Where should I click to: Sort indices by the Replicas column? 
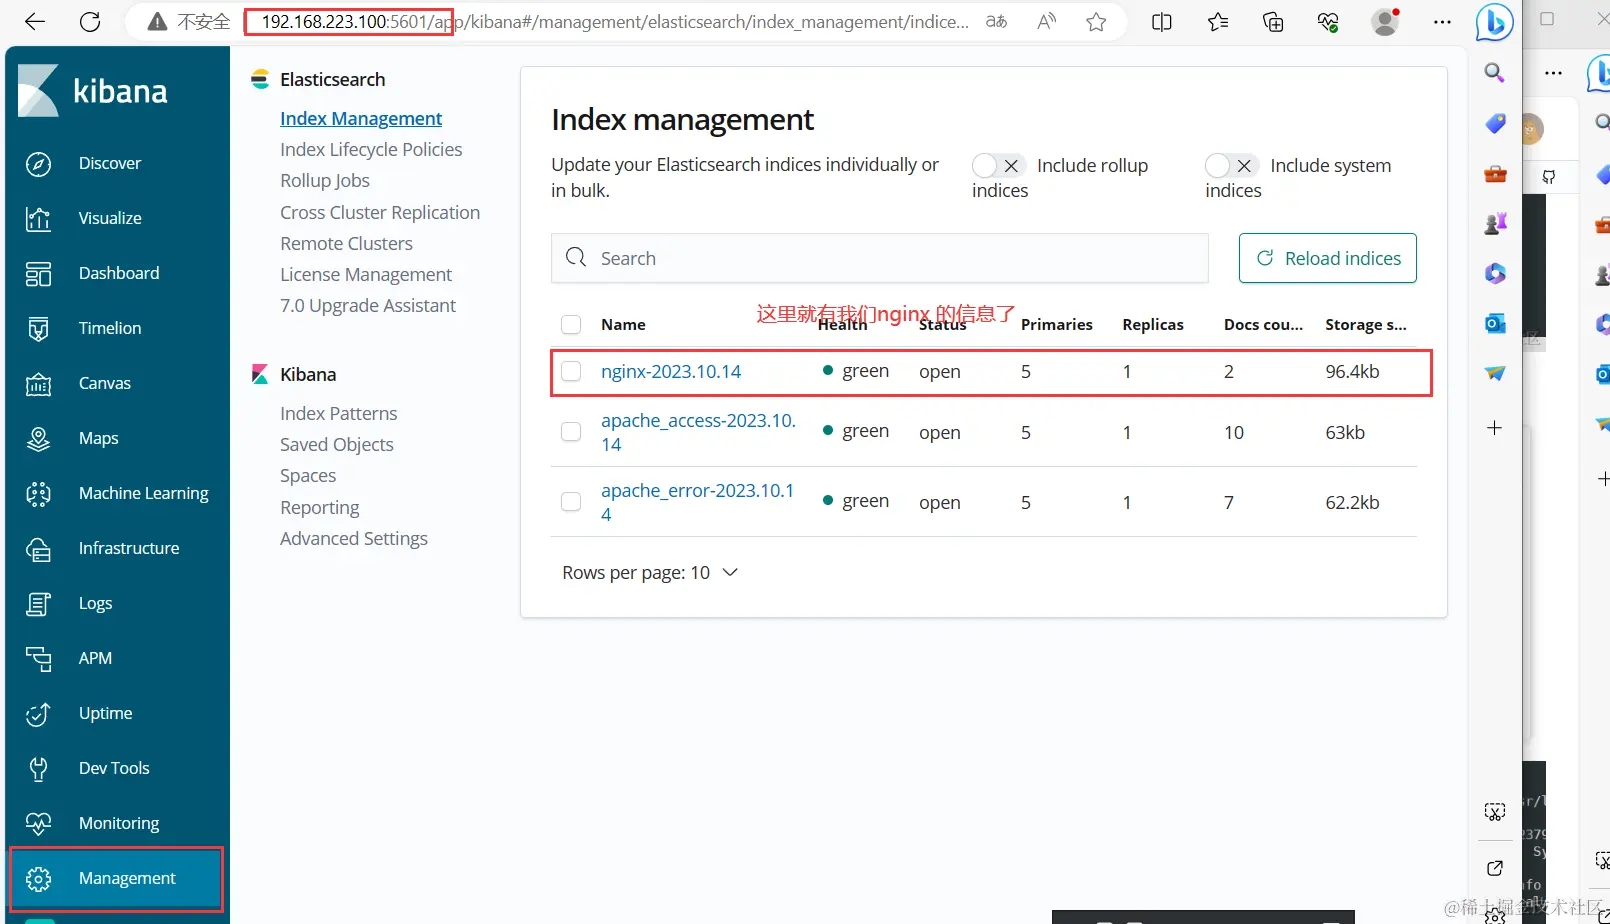click(1153, 324)
